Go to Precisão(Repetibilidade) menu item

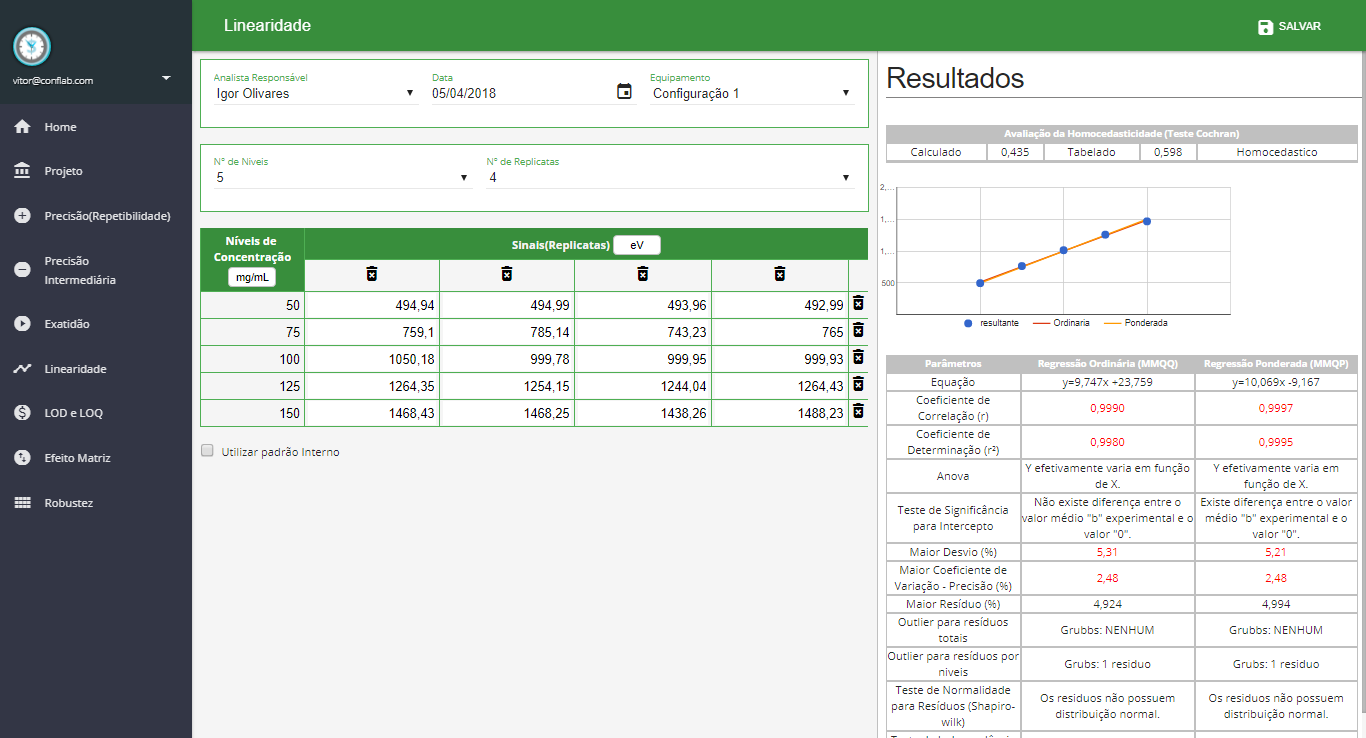(x=107, y=216)
